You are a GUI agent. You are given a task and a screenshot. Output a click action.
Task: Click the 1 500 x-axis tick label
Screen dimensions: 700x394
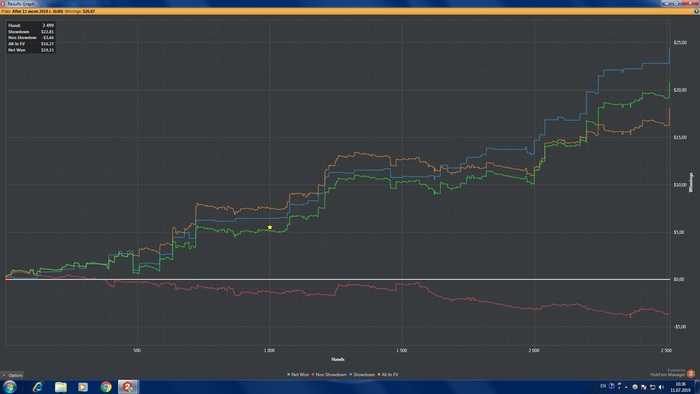pos(401,350)
